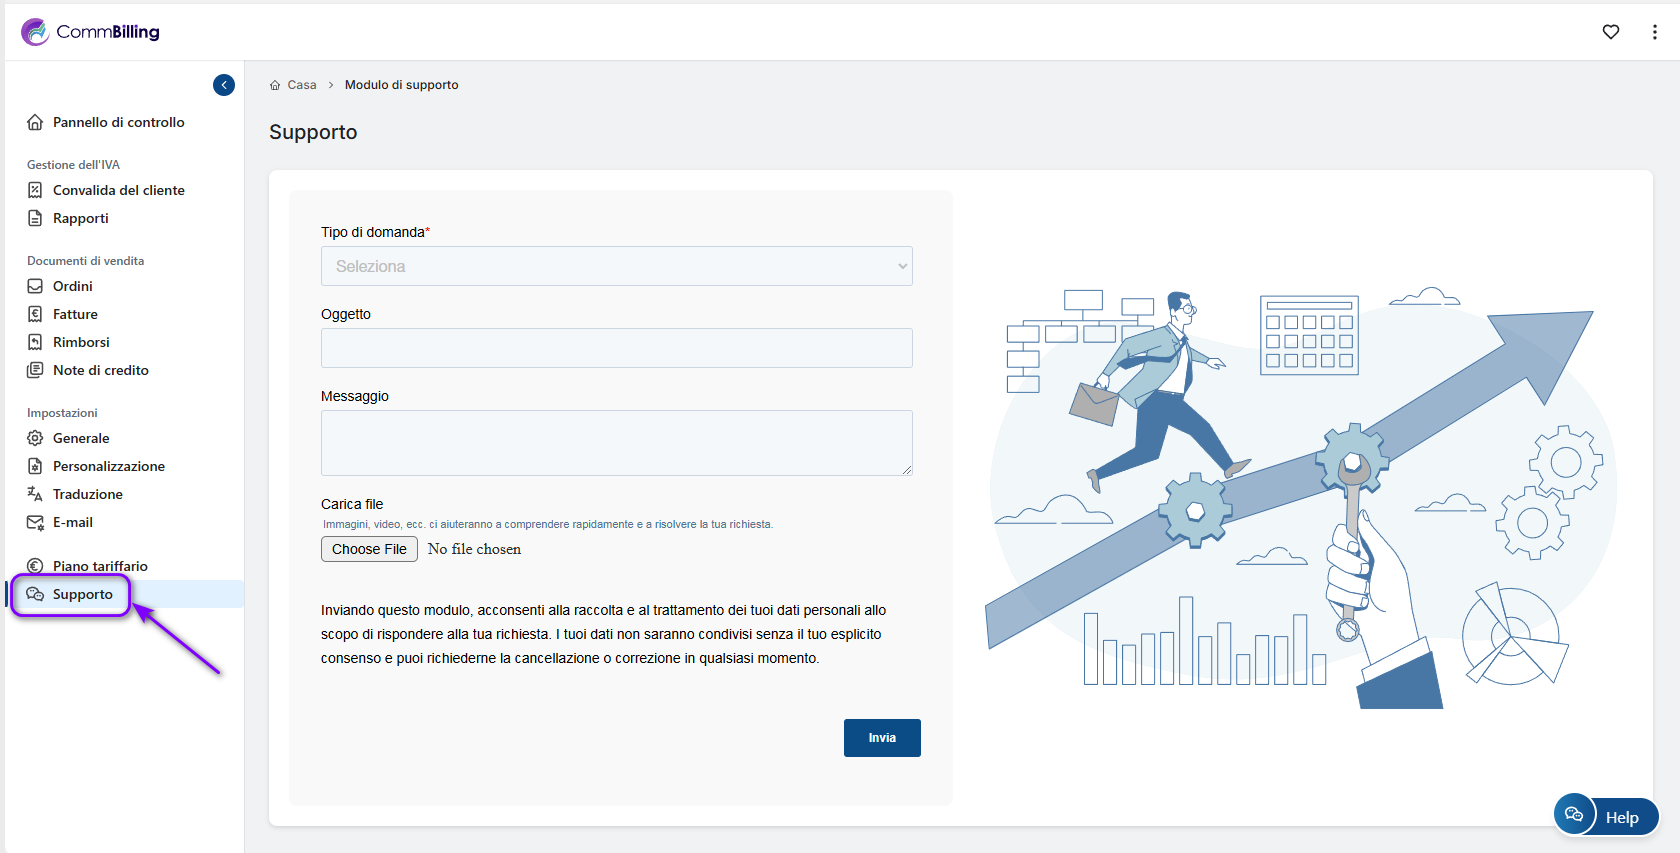
Task: Click the Casa breadcrumb link
Action: coord(301,85)
